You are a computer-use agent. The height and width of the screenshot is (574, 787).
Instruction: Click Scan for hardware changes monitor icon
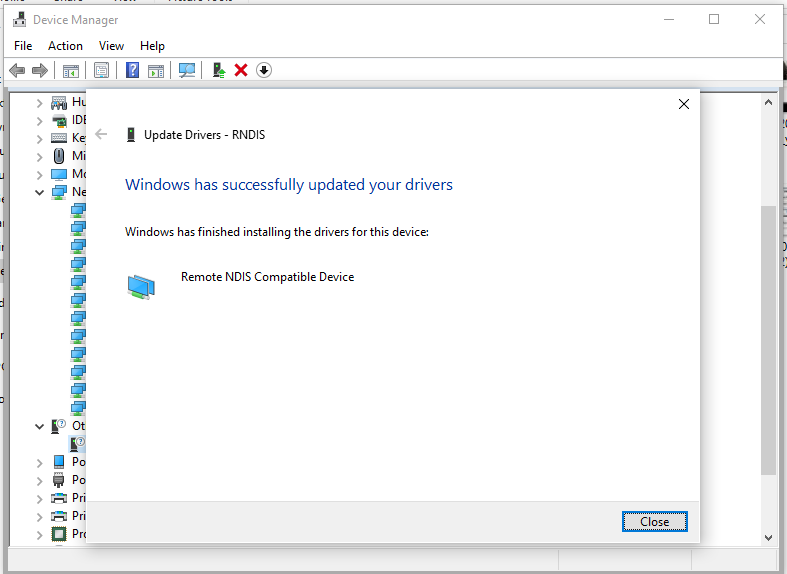coord(187,70)
